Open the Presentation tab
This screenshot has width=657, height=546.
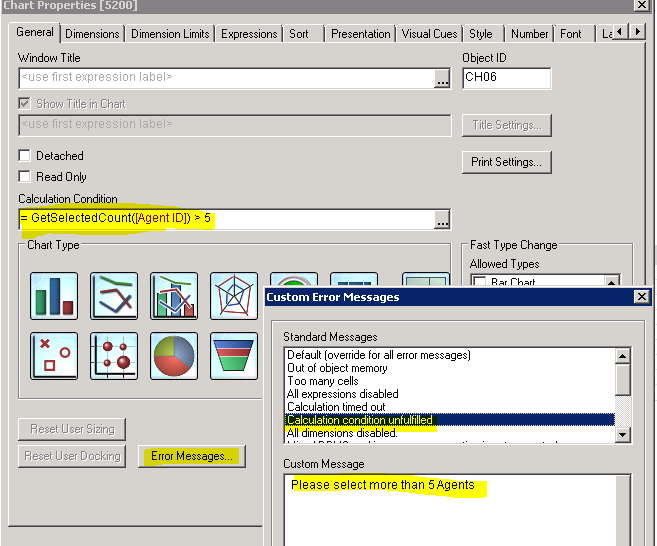(360, 34)
